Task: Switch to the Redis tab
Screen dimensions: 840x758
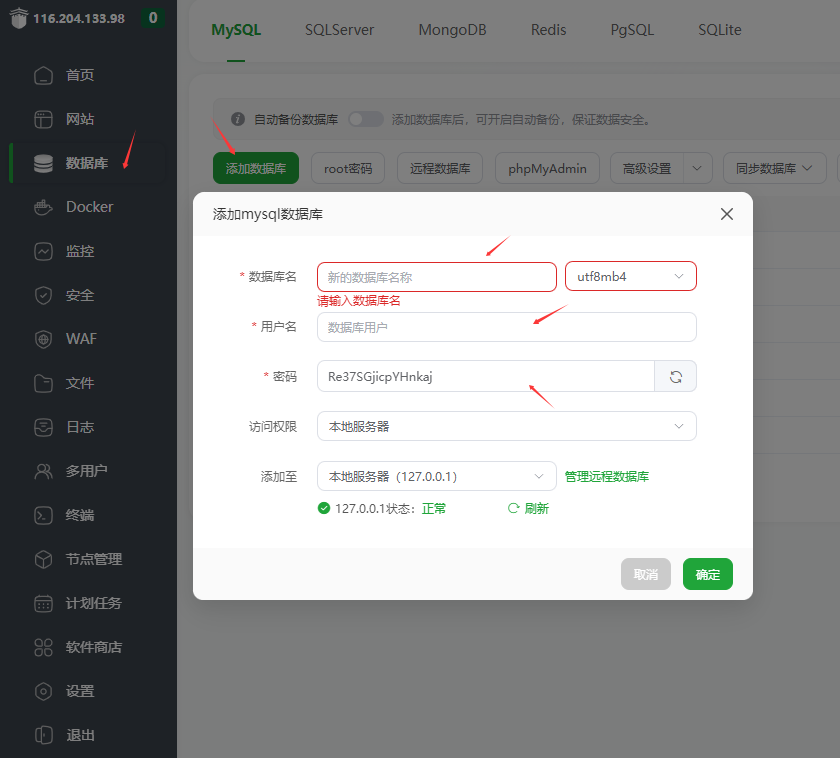Action: 548,30
